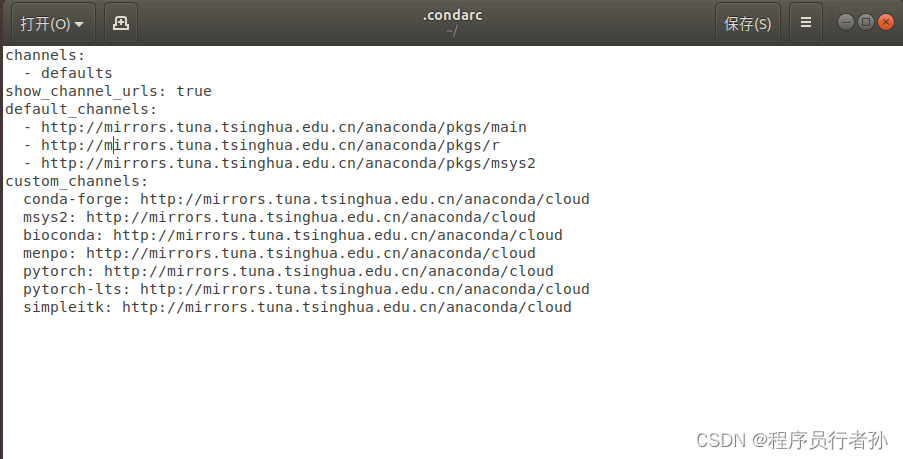This screenshot has height=459, width=903.
Task: Click the bioconda channel line
Action: point(292,235)
